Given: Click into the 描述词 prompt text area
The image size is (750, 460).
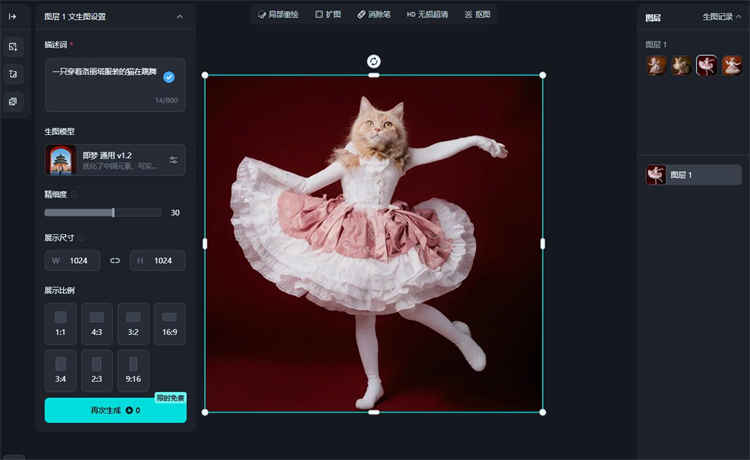Looking at the screenshot, I should click(x=115, y=85).
